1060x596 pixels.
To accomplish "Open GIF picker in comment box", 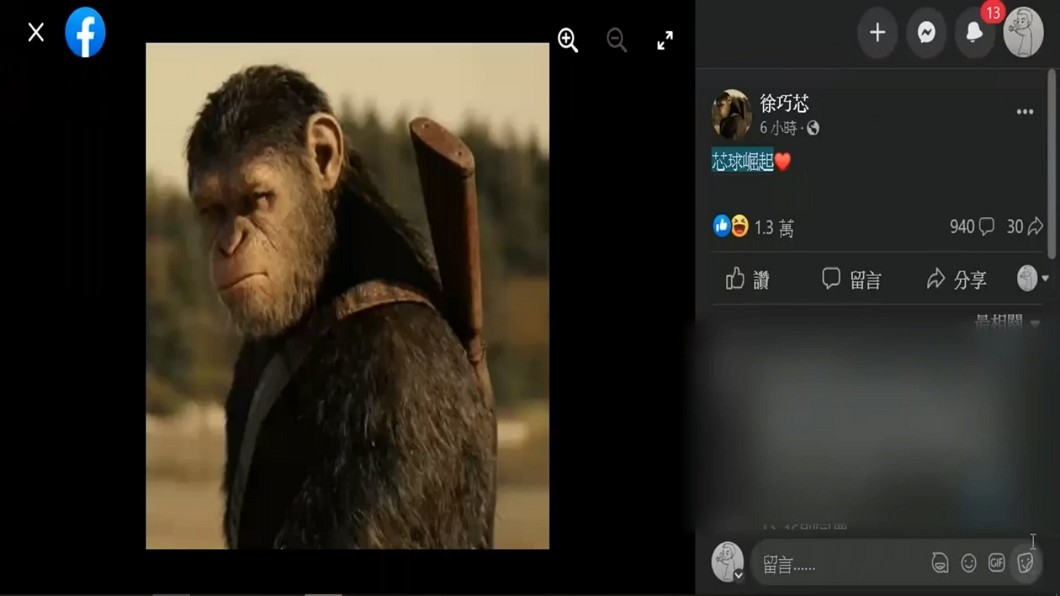I will (x=996, y=562).
